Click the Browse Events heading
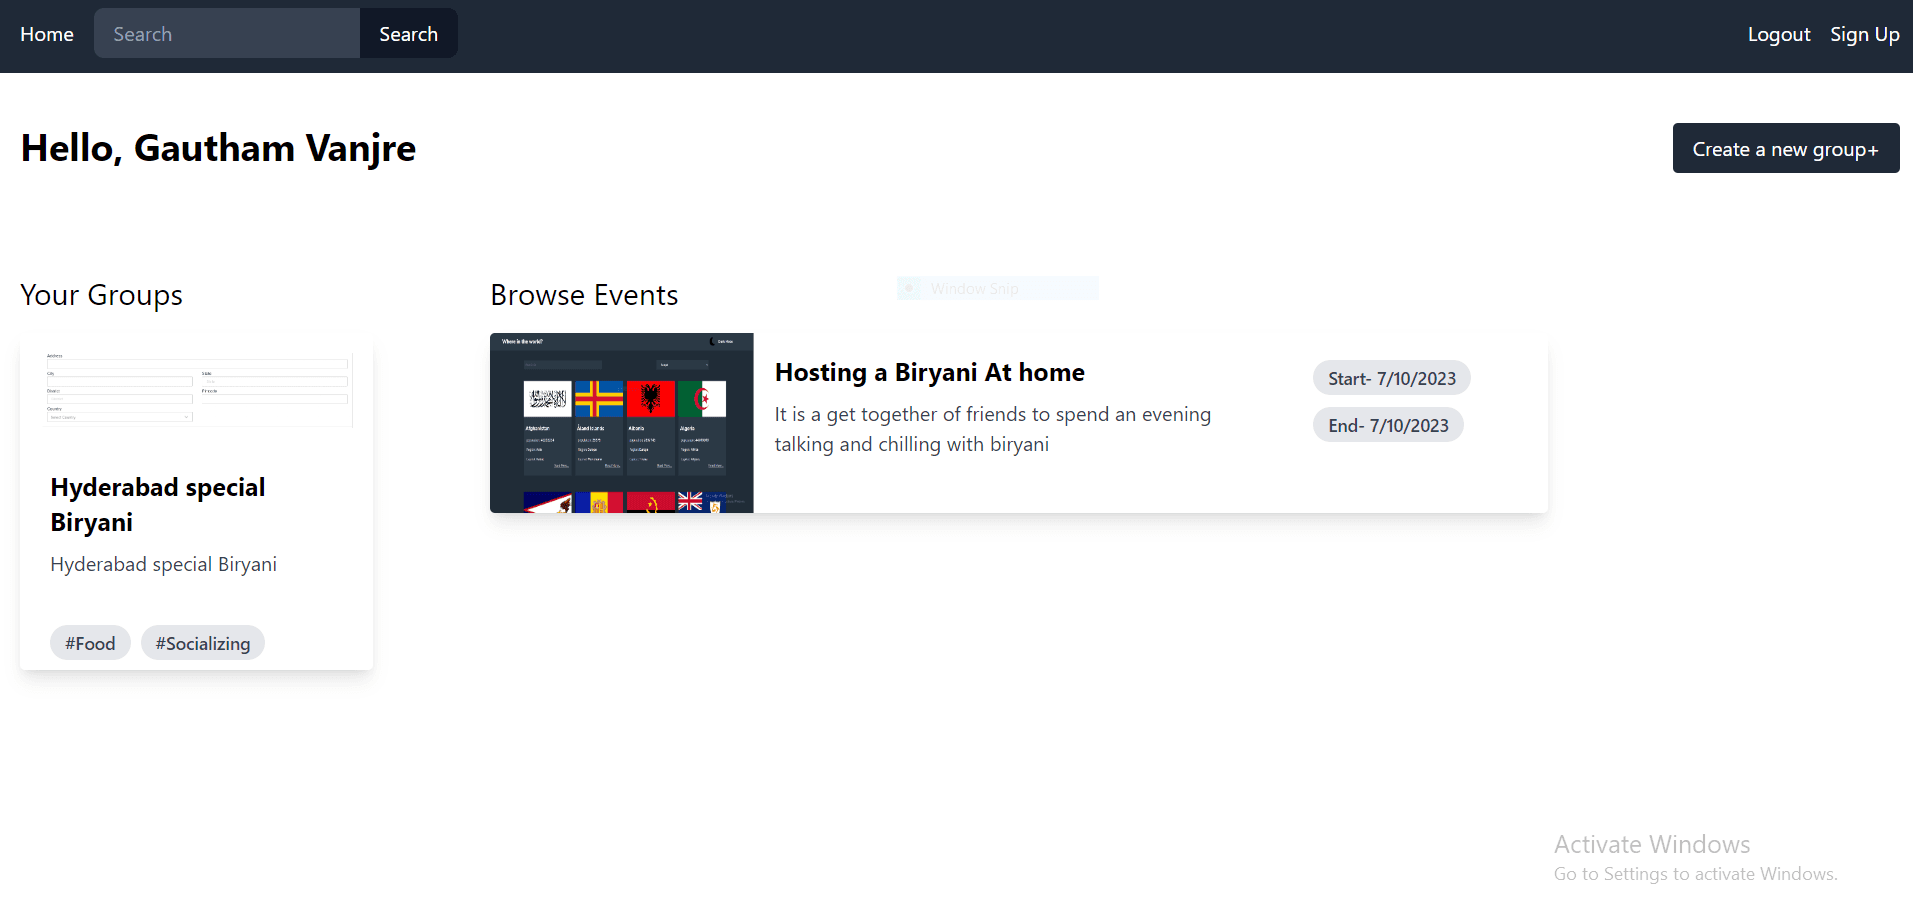This screenshot has width=1913, height=917. [x=584, y=295]
